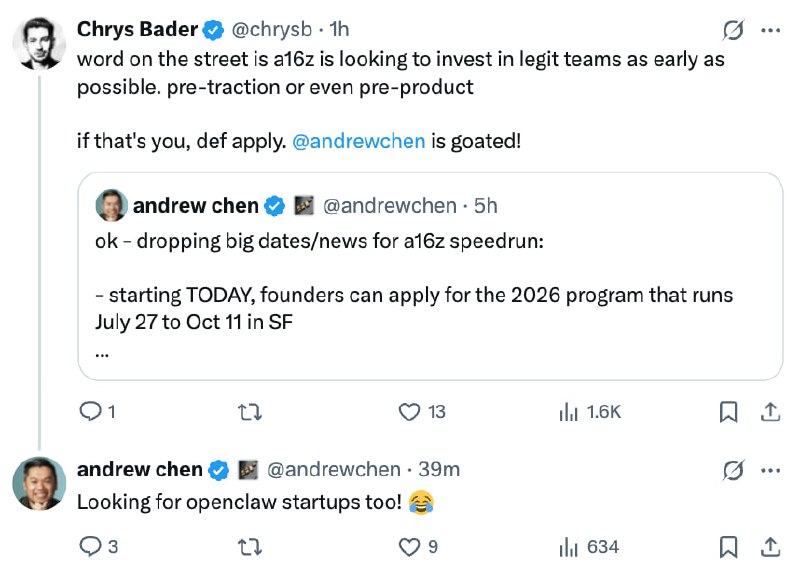Click Grok icon on andrew chen's reply
Image resolution: width=800 pixels, height=565 pixels.
click(733, 469)
